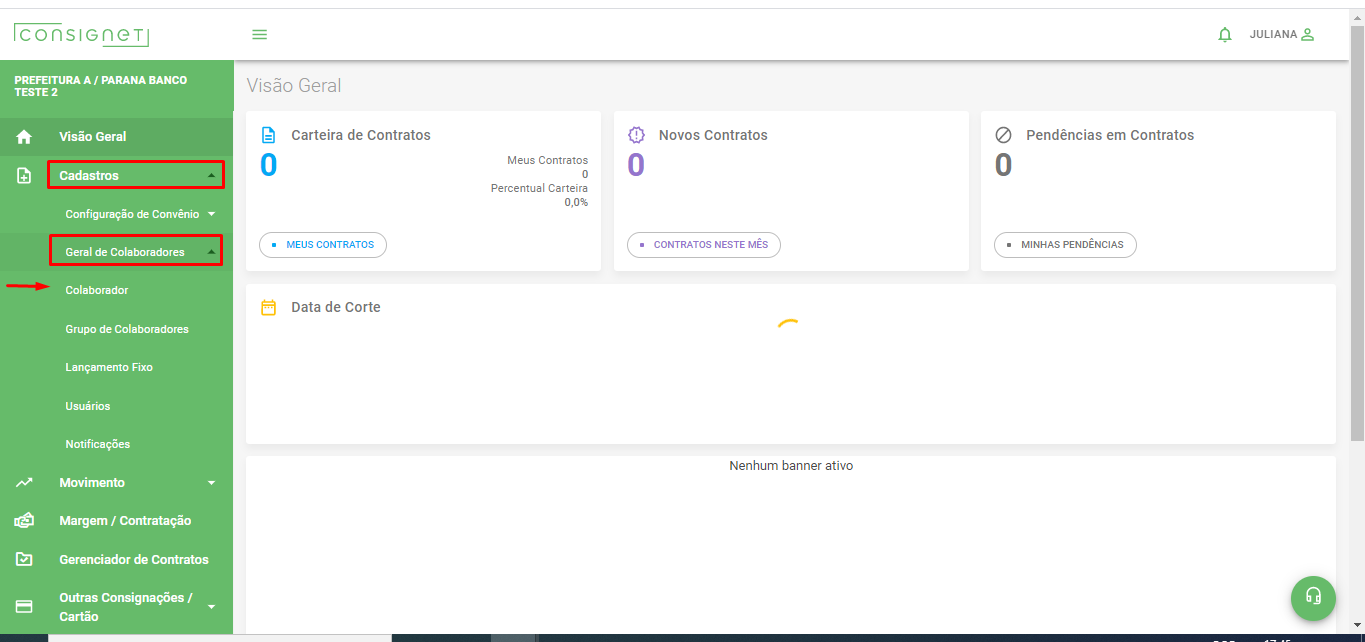The height and width of the screenshot is (642, 1365).
Task: Click the Percentual Carteira label
Action: [539, 188]
